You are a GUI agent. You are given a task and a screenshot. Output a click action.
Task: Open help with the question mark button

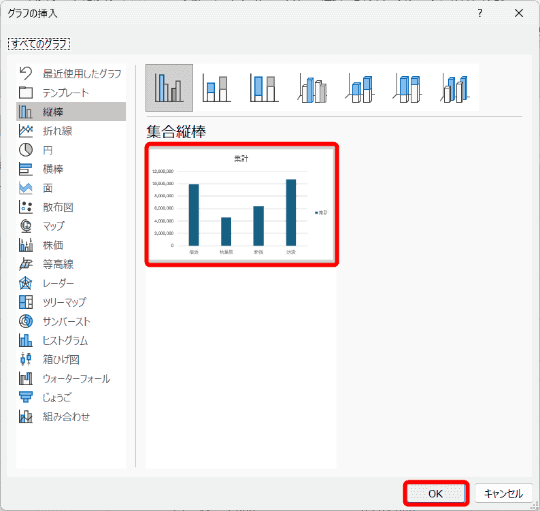pyautogui.click(x=480, y=13)
